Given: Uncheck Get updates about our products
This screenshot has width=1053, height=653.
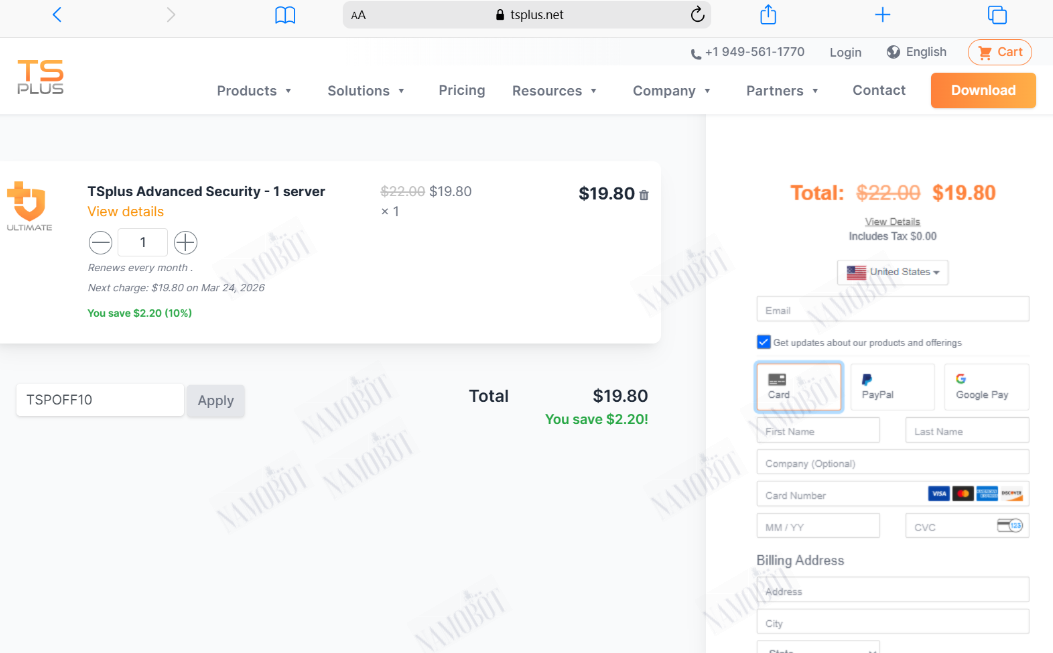Looking at the screenshot, I should [764, 342].
